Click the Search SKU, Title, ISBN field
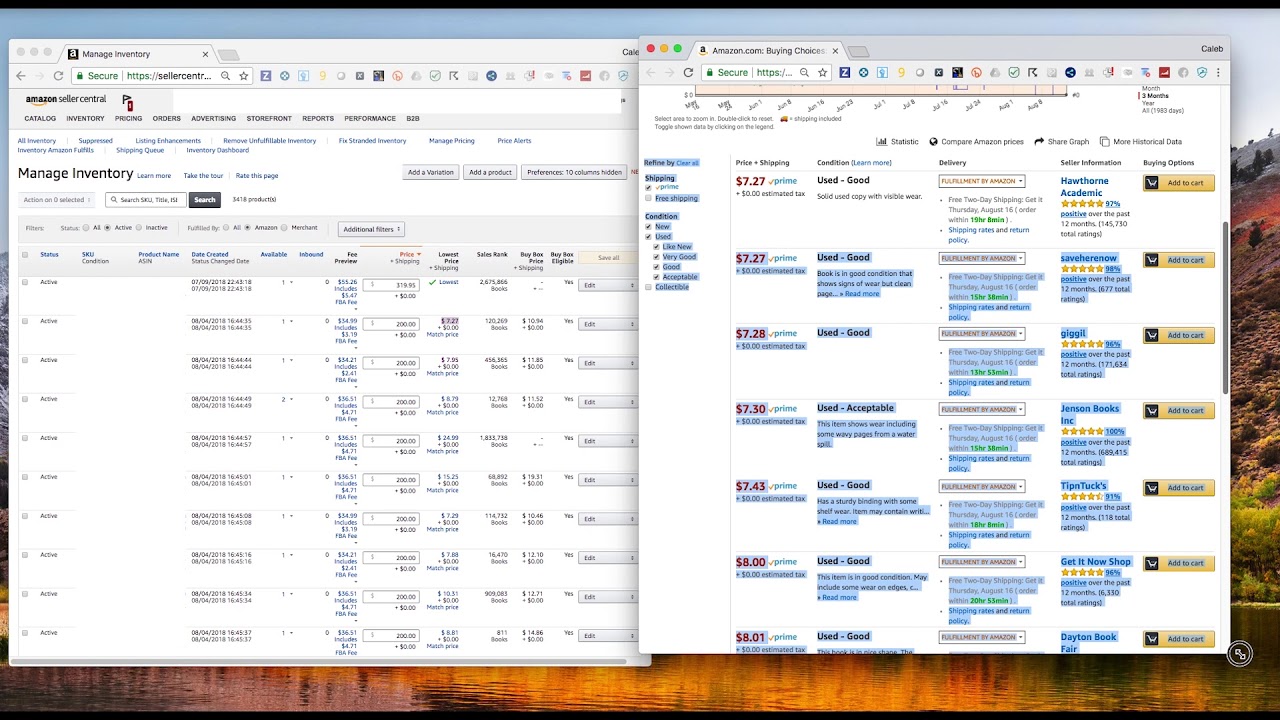The image size is (1280, 720). 146,200
